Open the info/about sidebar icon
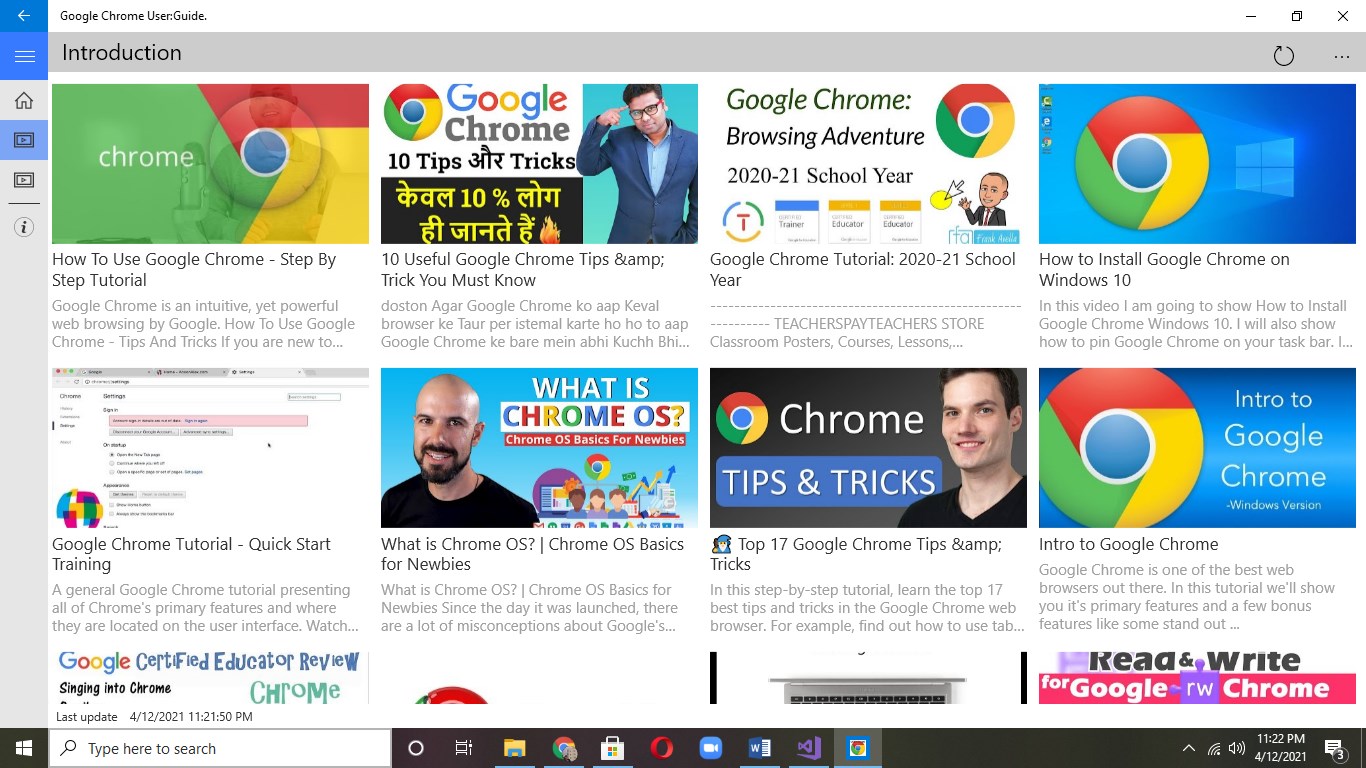 (x=24, y=228)
